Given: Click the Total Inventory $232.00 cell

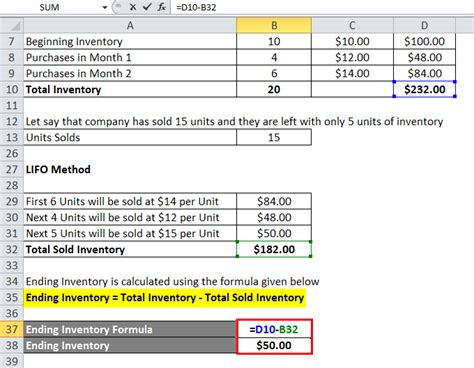Looking at the screenshot, I should pos(424,89).
